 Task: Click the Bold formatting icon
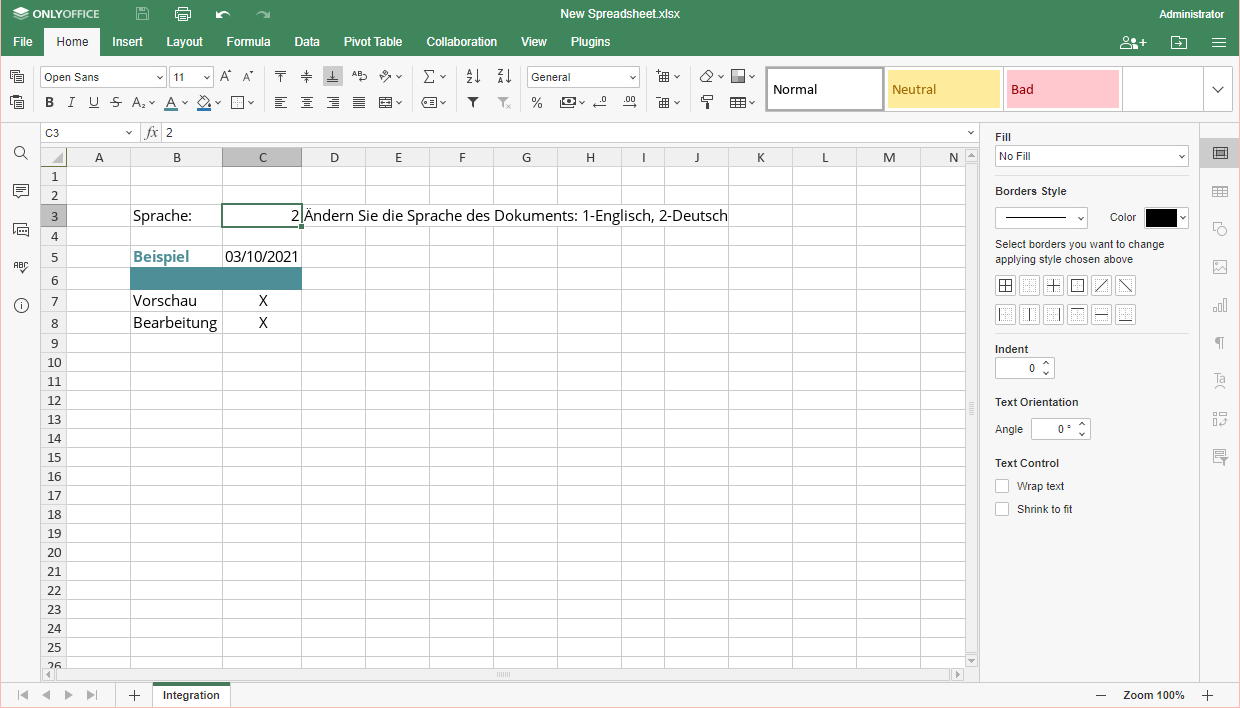[x=48, y=102]
